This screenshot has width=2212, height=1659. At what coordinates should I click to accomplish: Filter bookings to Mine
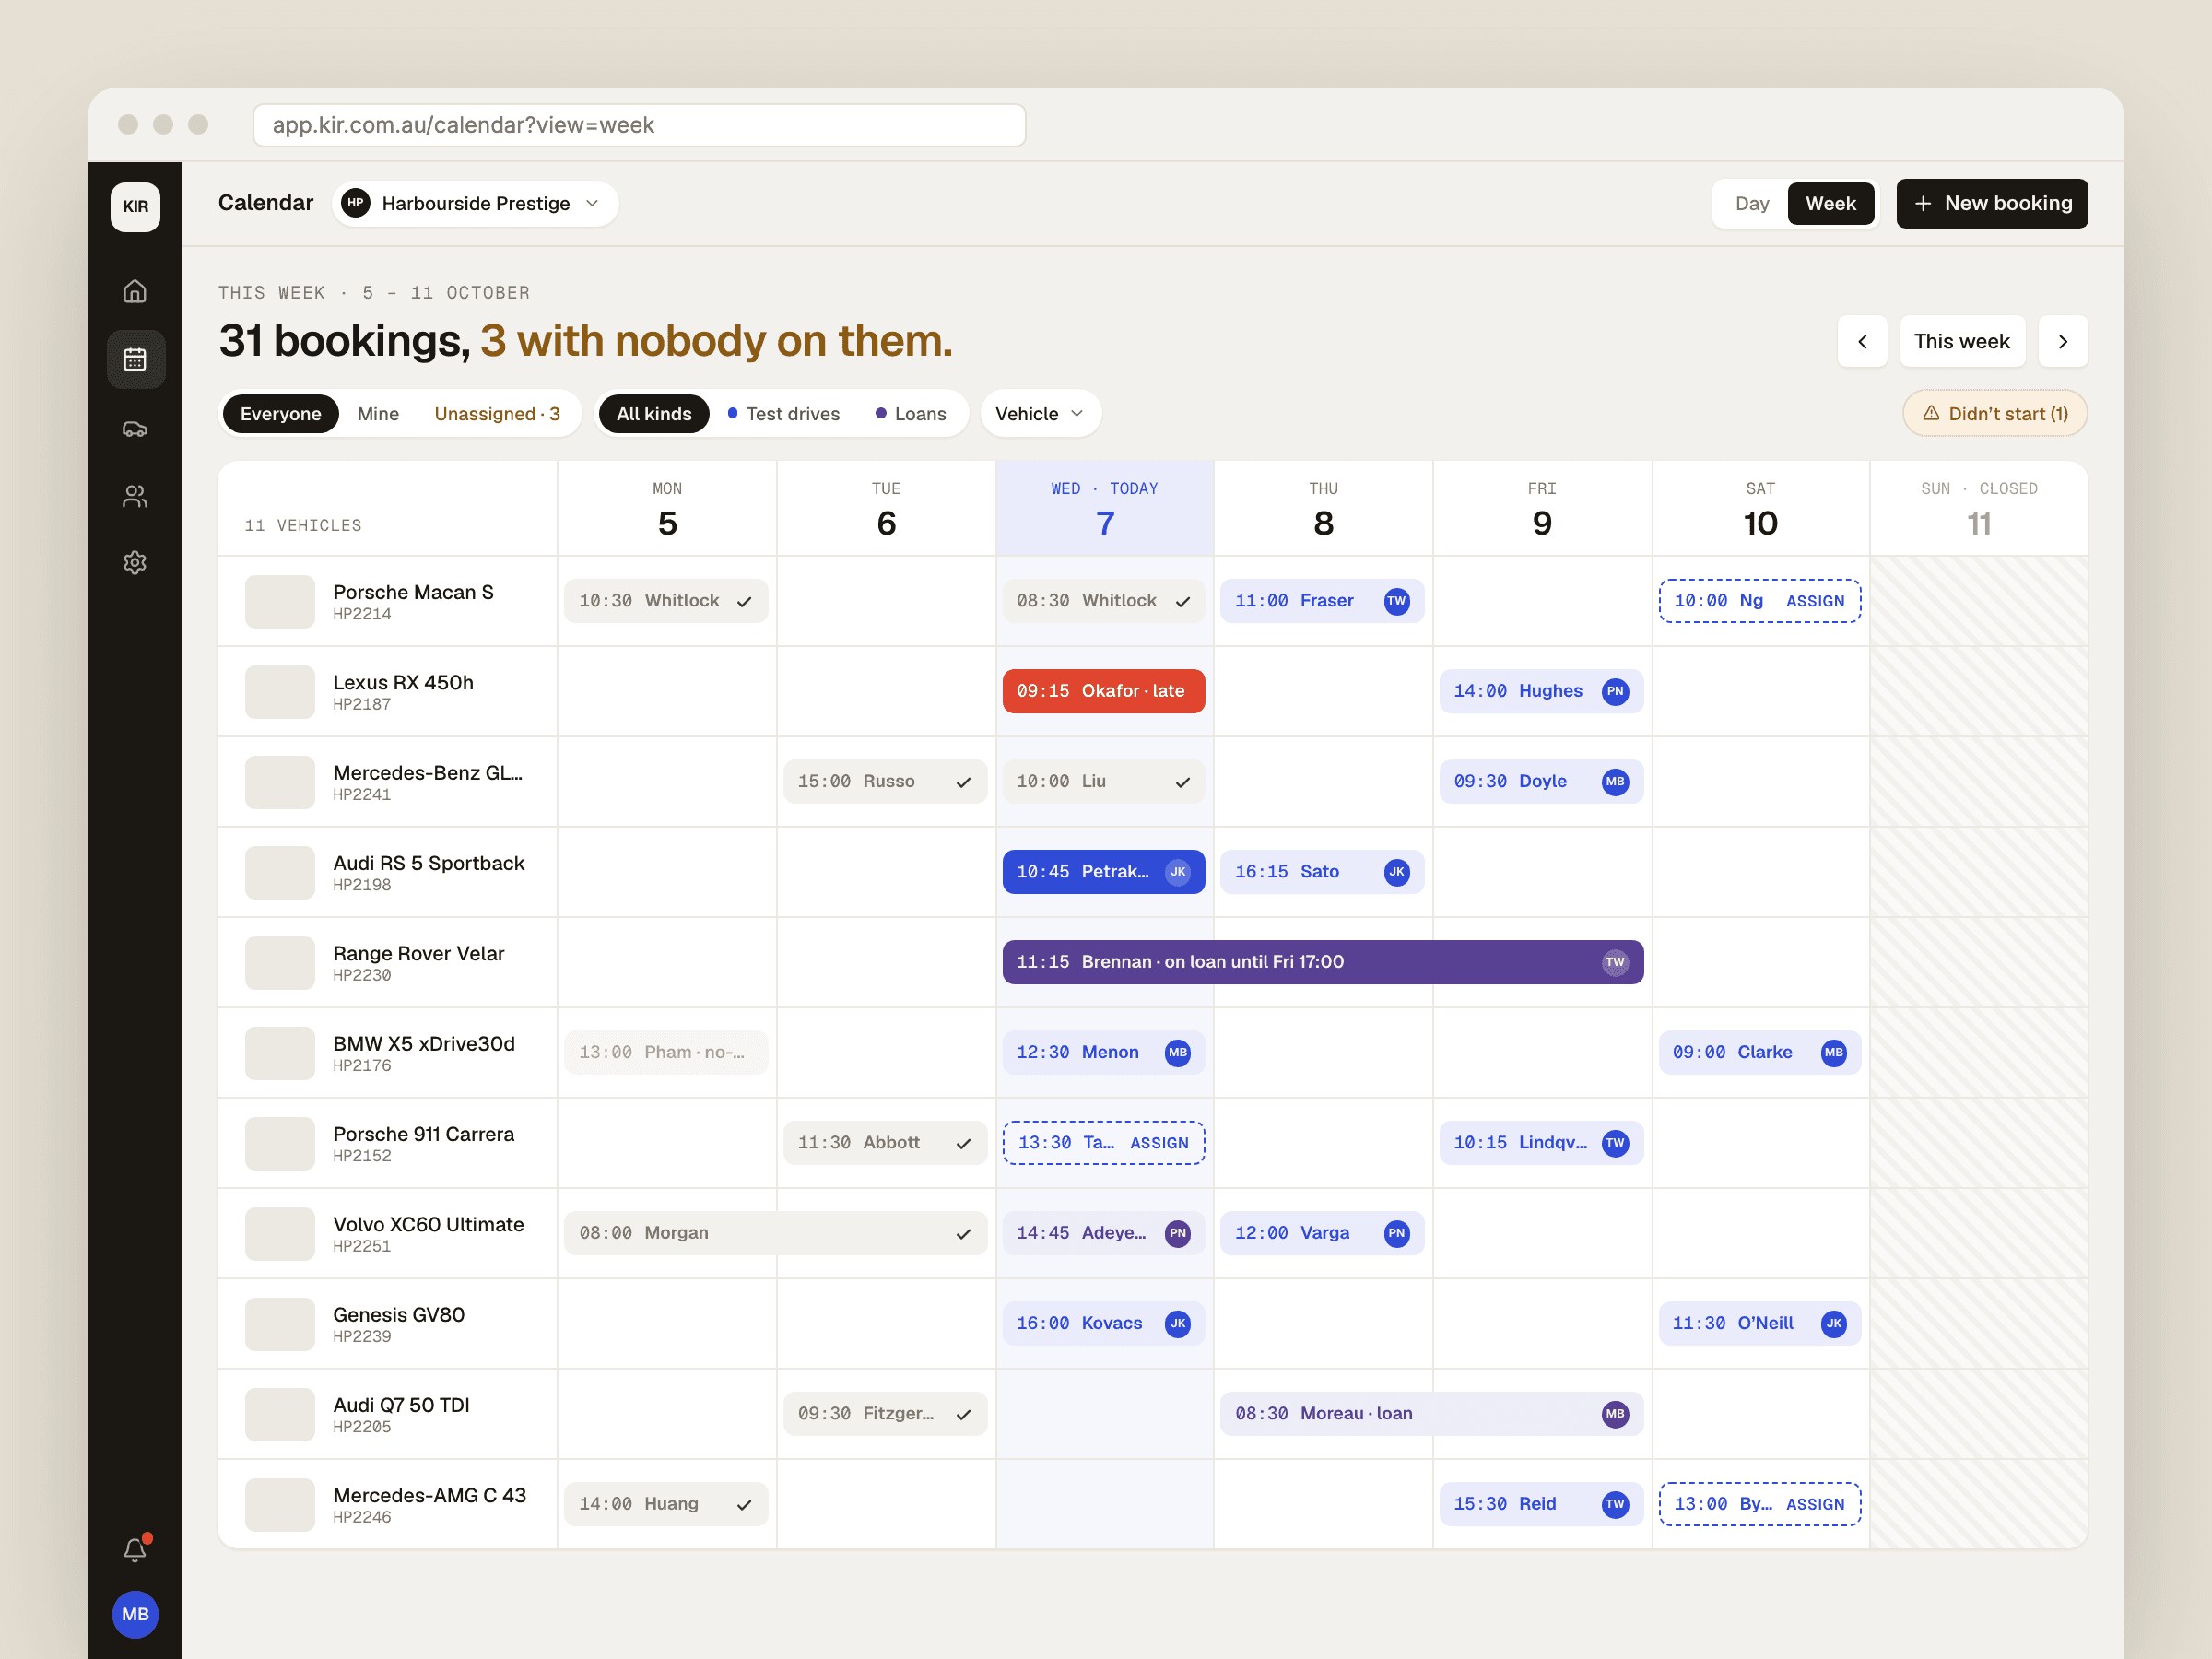point(378,413)
